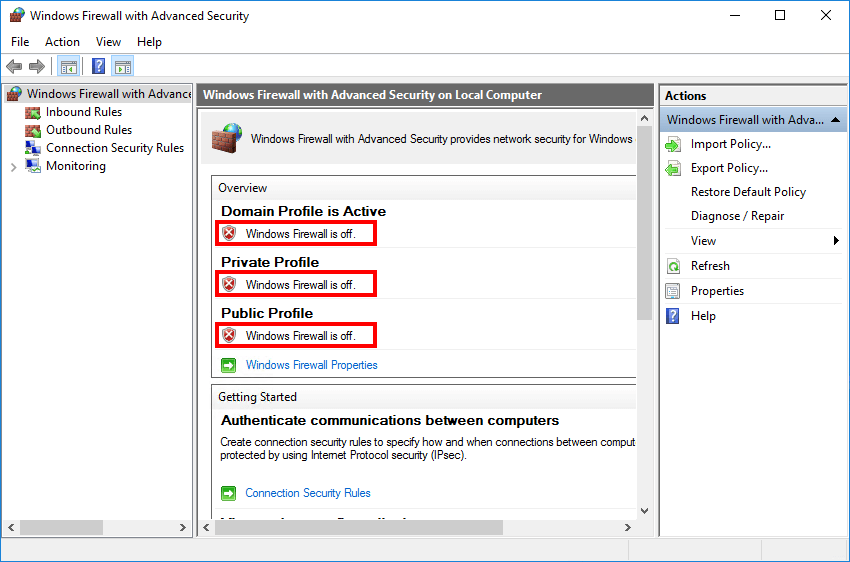850x562 pixels.
Task: Click the 'Private Profile' heading
Action: (x=270, y=262)
